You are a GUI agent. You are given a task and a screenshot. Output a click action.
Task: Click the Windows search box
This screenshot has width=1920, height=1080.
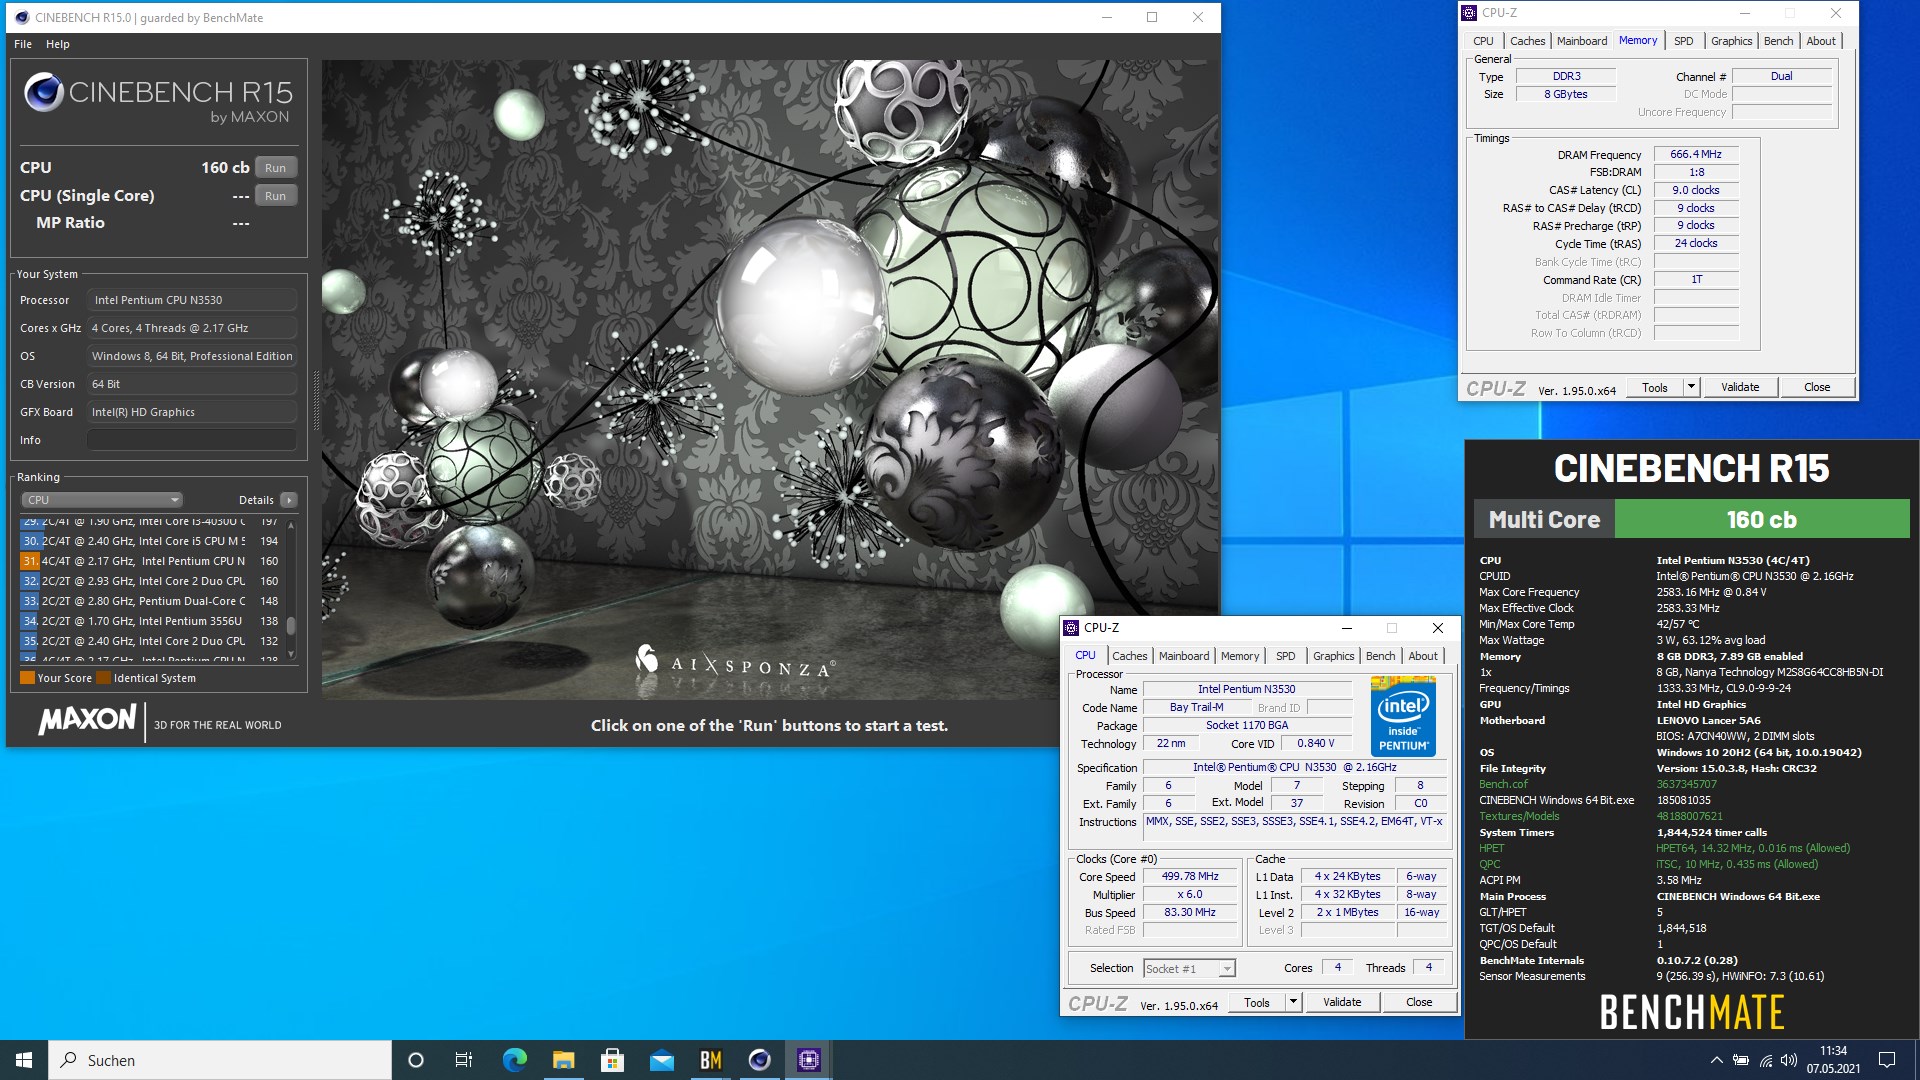[220, 1060]
